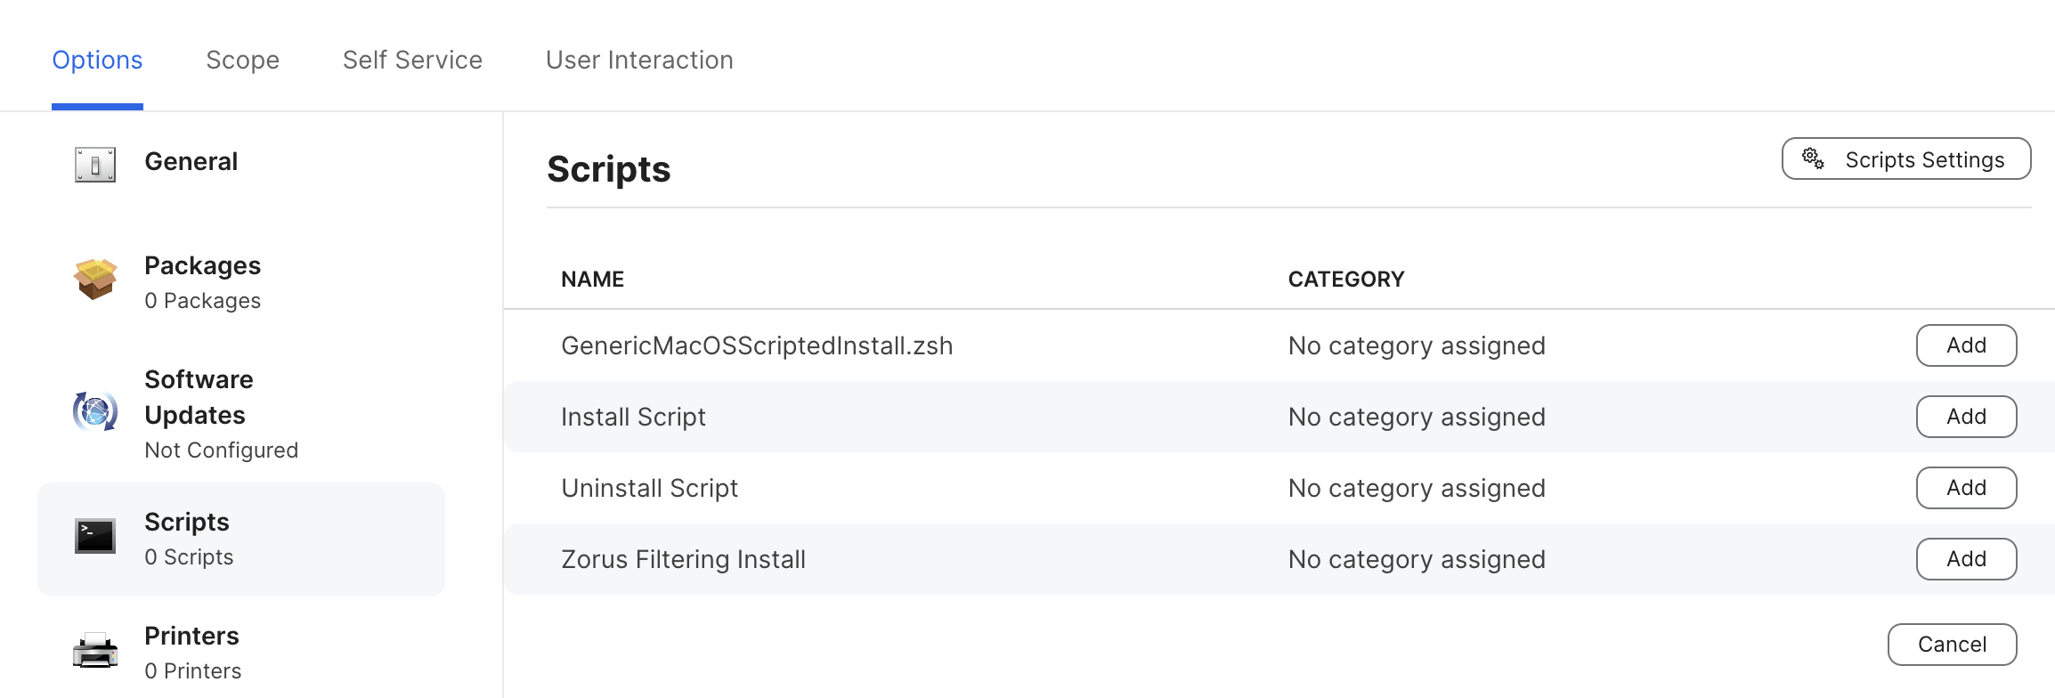Click the Printers icon in sidebar

(x=95, y=650)
